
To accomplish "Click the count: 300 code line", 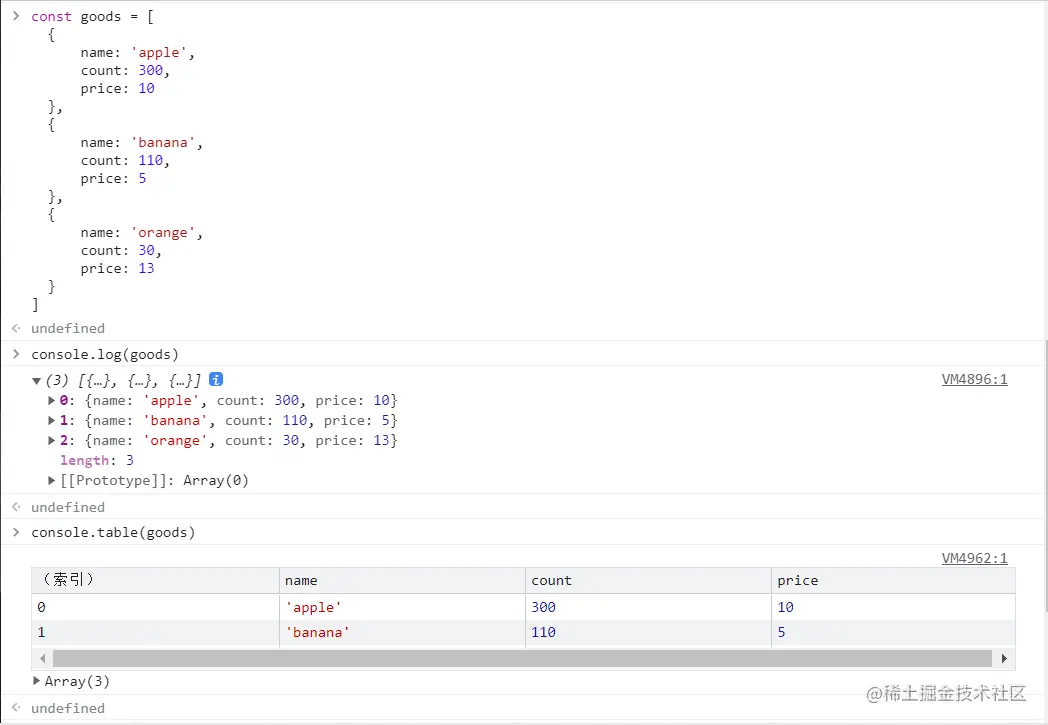I will pyautogui.click(x=126, y=71).
